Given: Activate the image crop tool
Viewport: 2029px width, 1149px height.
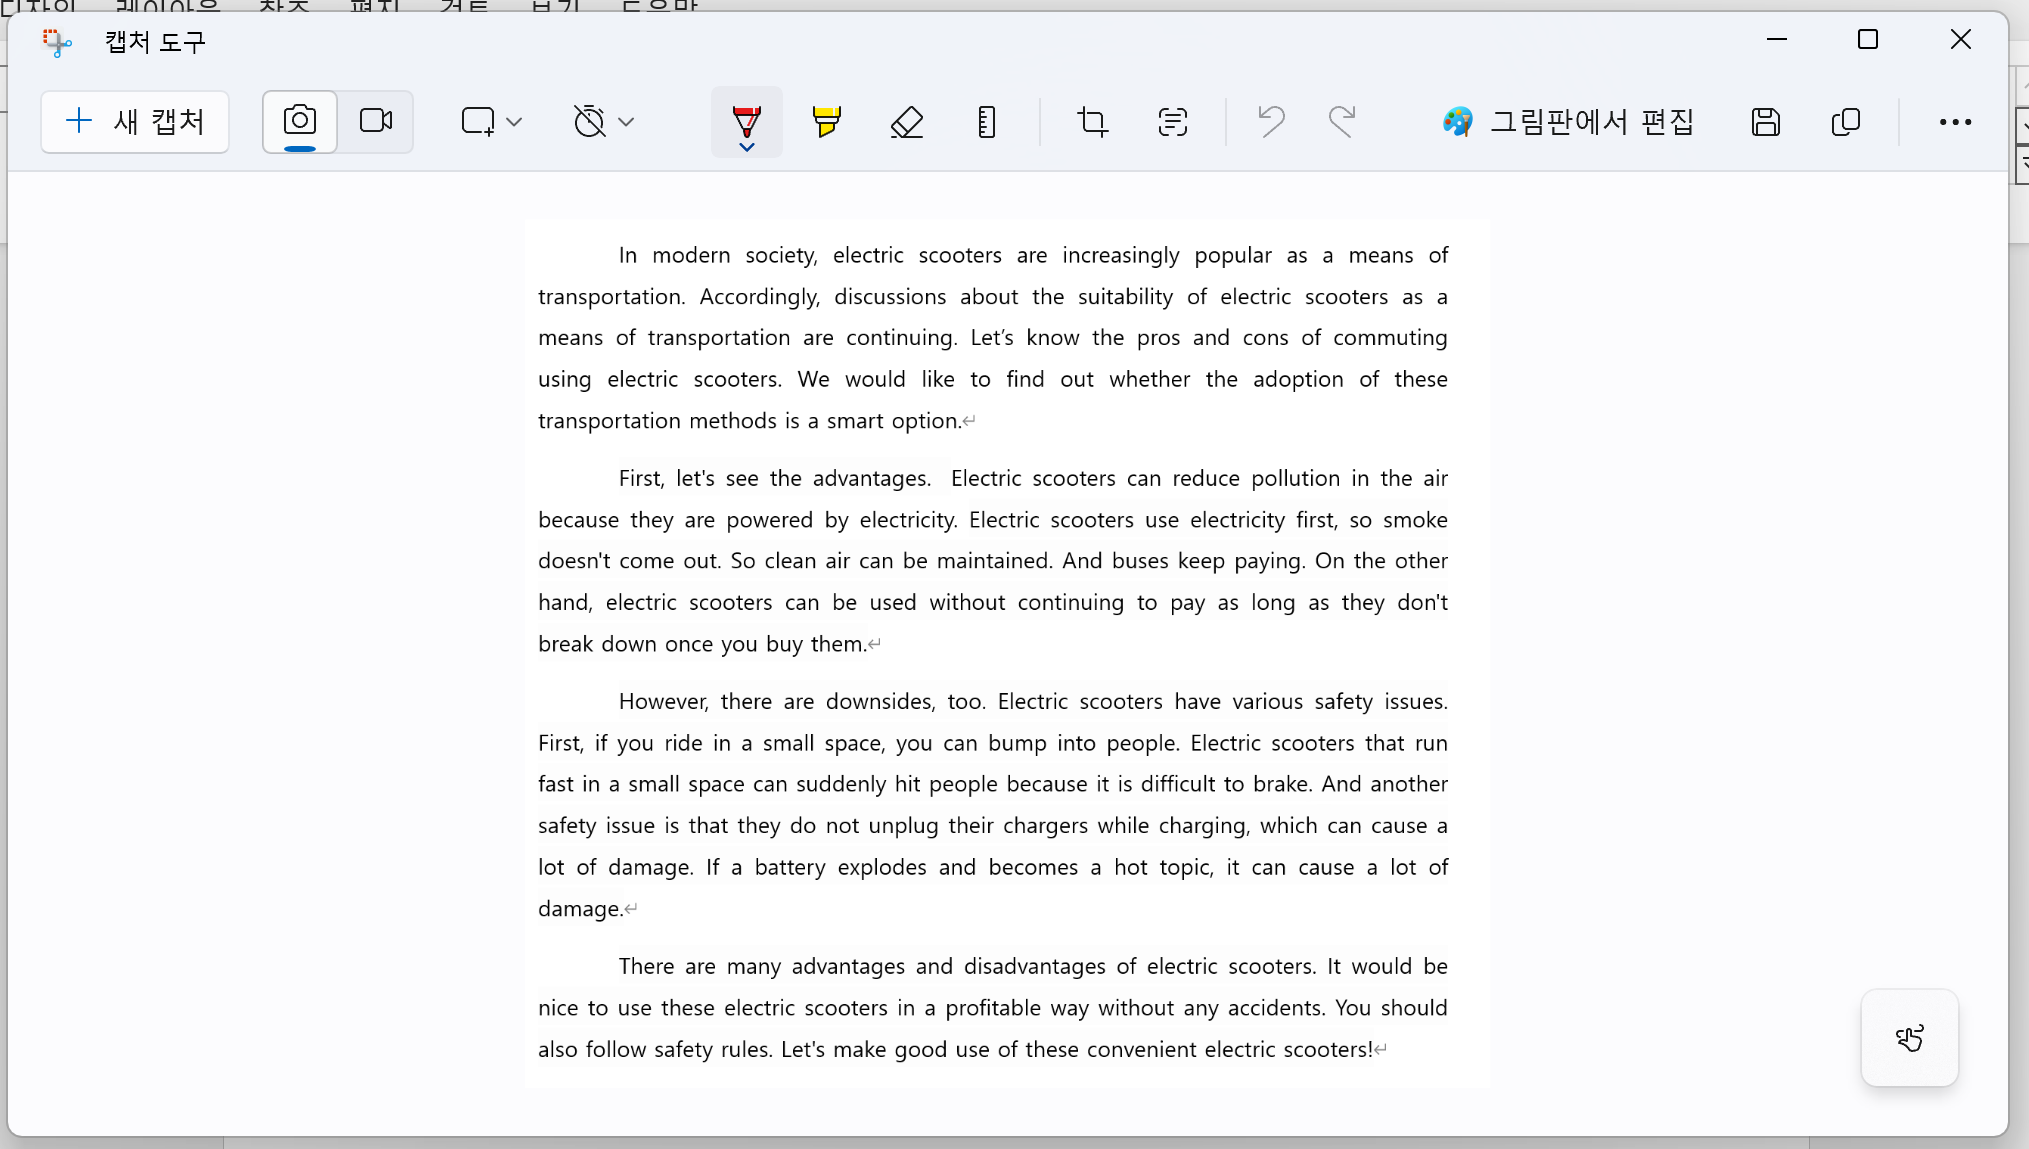Looking at the screenshot, I should tap(1092, 122).
